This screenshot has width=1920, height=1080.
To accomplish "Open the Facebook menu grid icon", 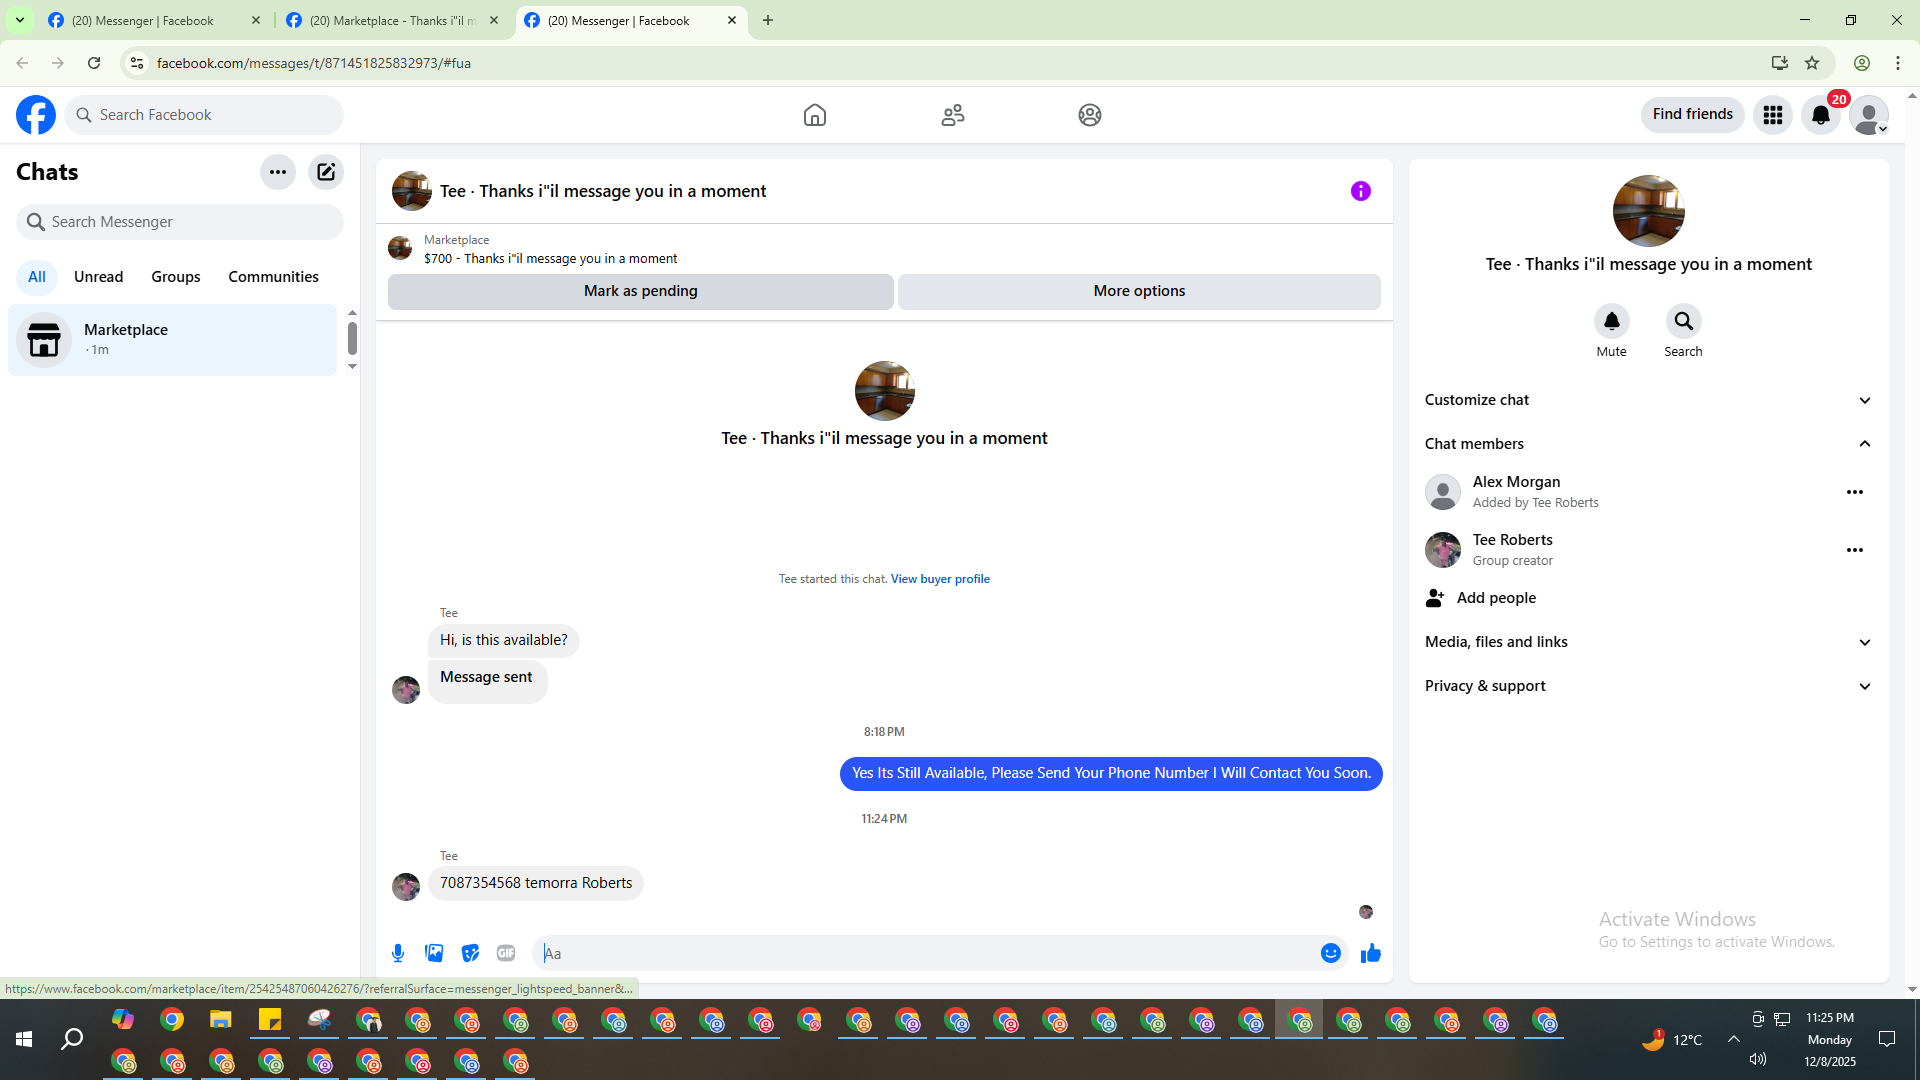I will [1773, 115].
